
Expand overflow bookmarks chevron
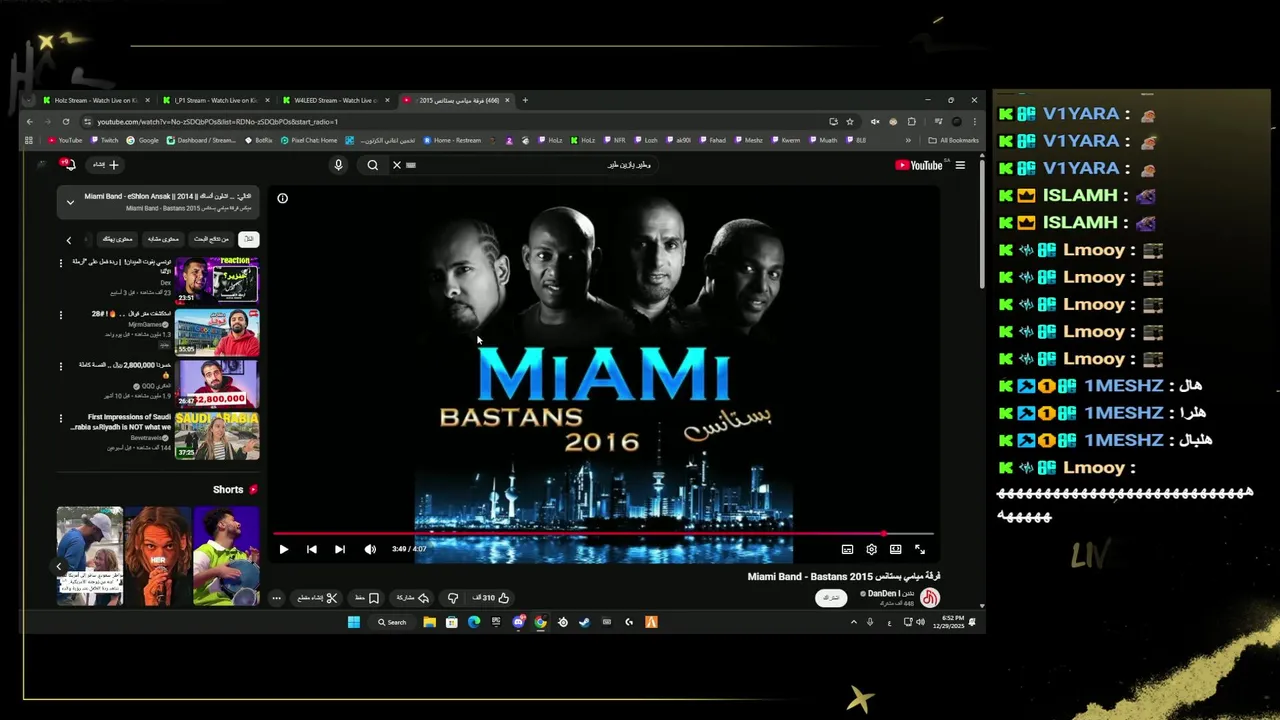[x=909, y=141]
